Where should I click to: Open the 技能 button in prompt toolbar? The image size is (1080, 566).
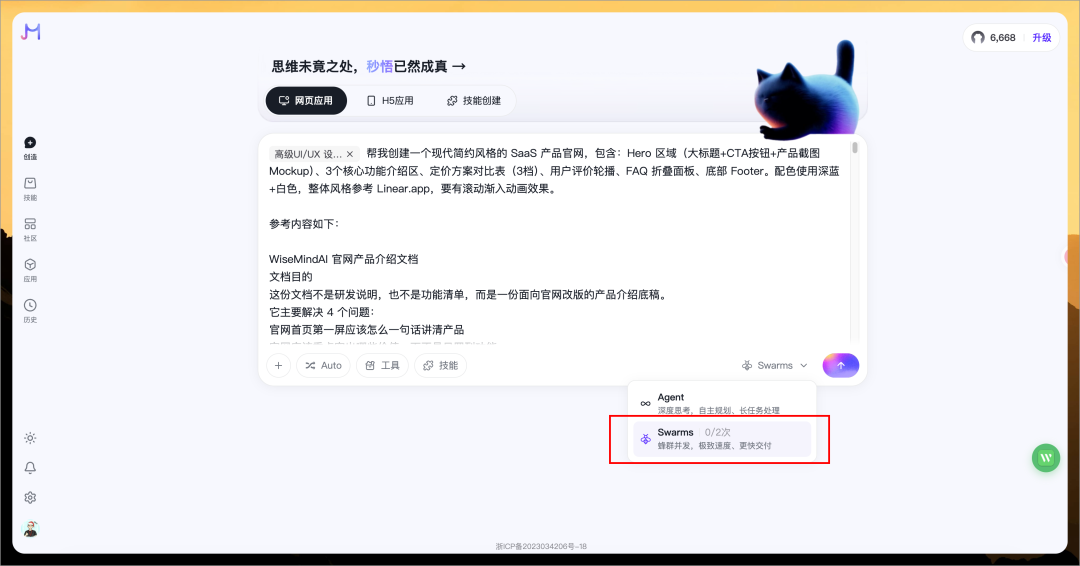pyautogui.click(x=440, y=365)
